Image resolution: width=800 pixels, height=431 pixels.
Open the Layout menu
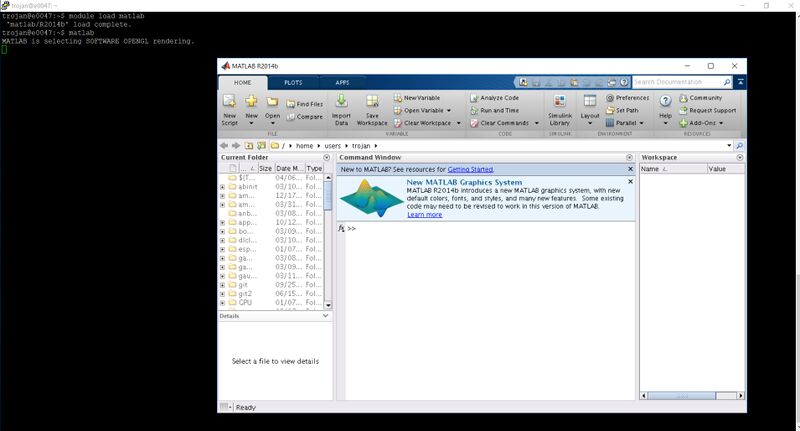click(x=590, y=110)
